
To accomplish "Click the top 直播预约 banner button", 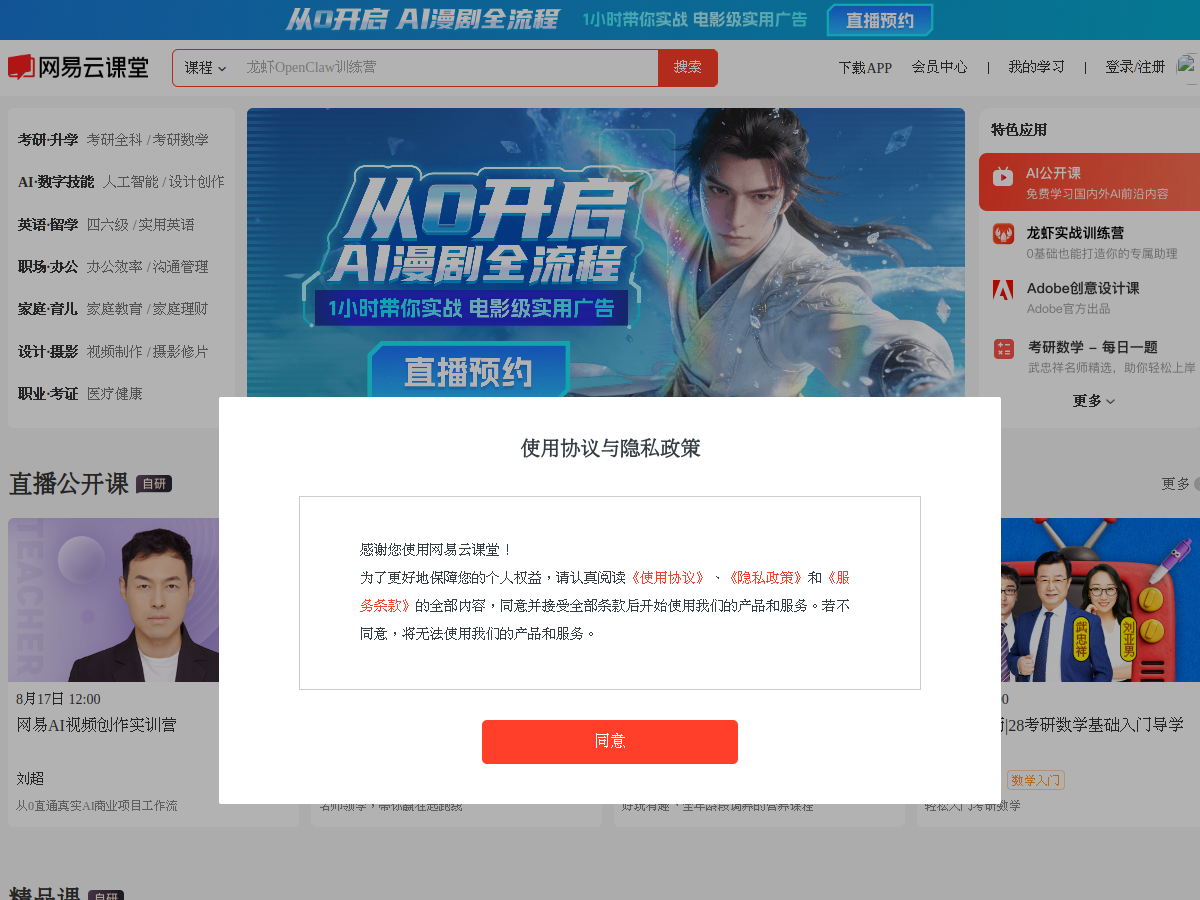I will [x=880, y=20].
